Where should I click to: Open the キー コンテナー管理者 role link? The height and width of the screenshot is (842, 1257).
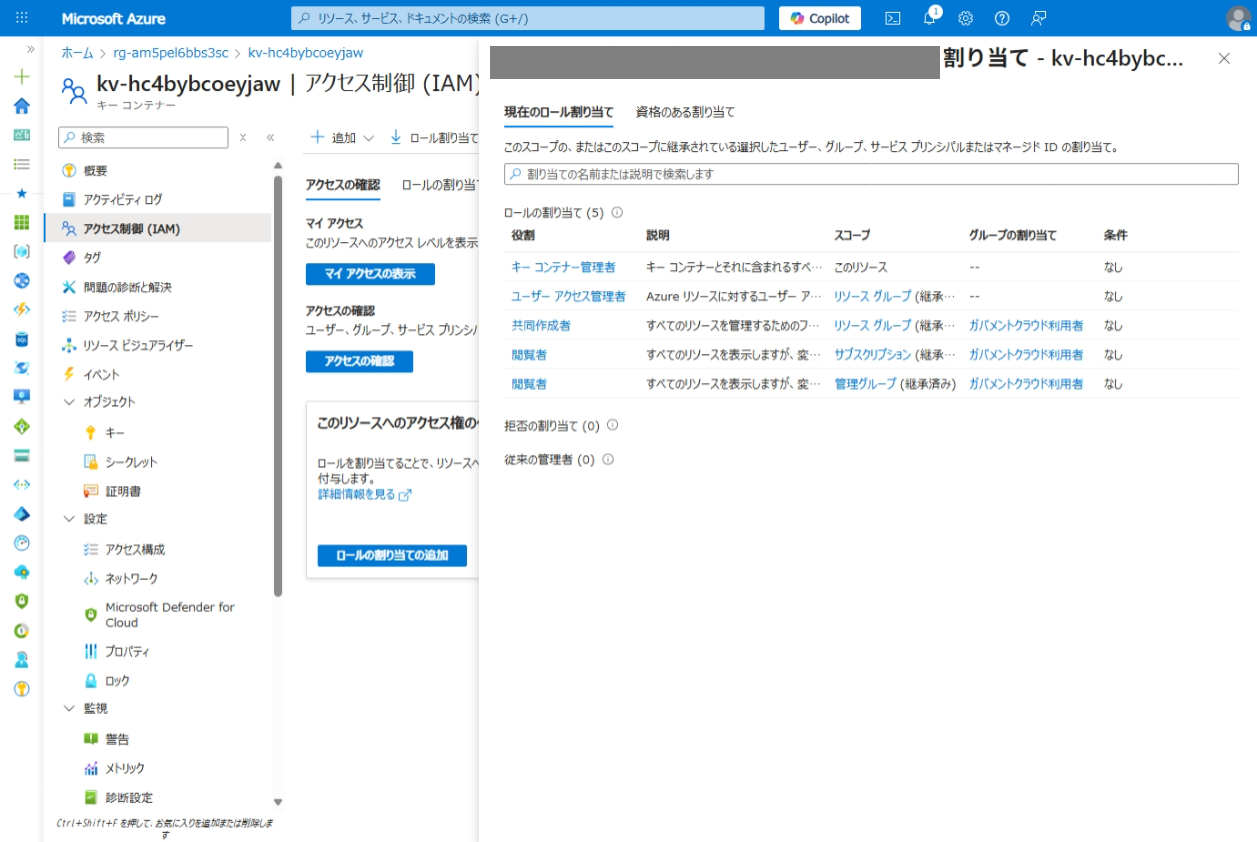(563, 267)
